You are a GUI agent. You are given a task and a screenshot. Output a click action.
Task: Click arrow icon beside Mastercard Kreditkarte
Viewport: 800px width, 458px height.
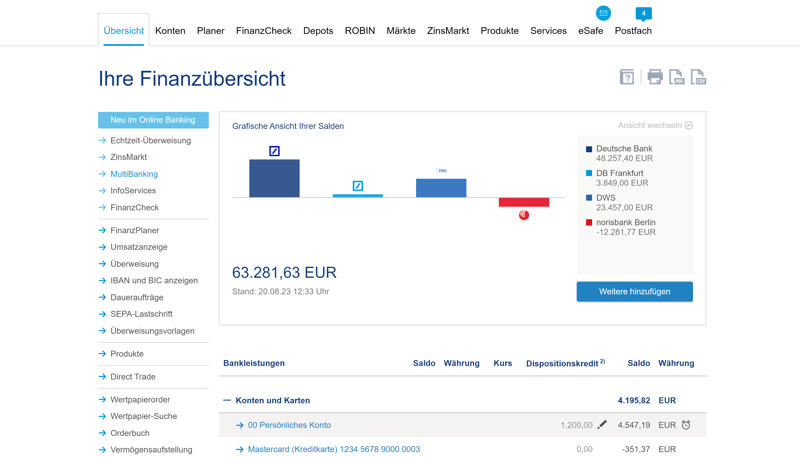(x=239, y=449)
